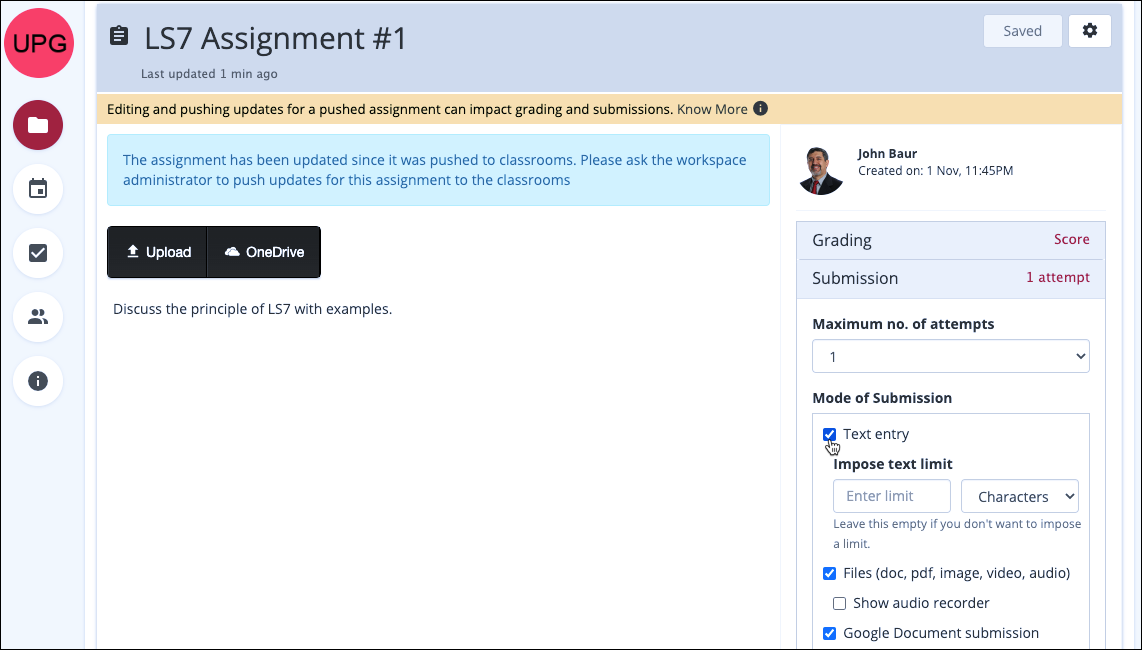This screenshot has height=650, width=1142.
Task: Open the UPG workspace logo
Action: click(39, 43)
